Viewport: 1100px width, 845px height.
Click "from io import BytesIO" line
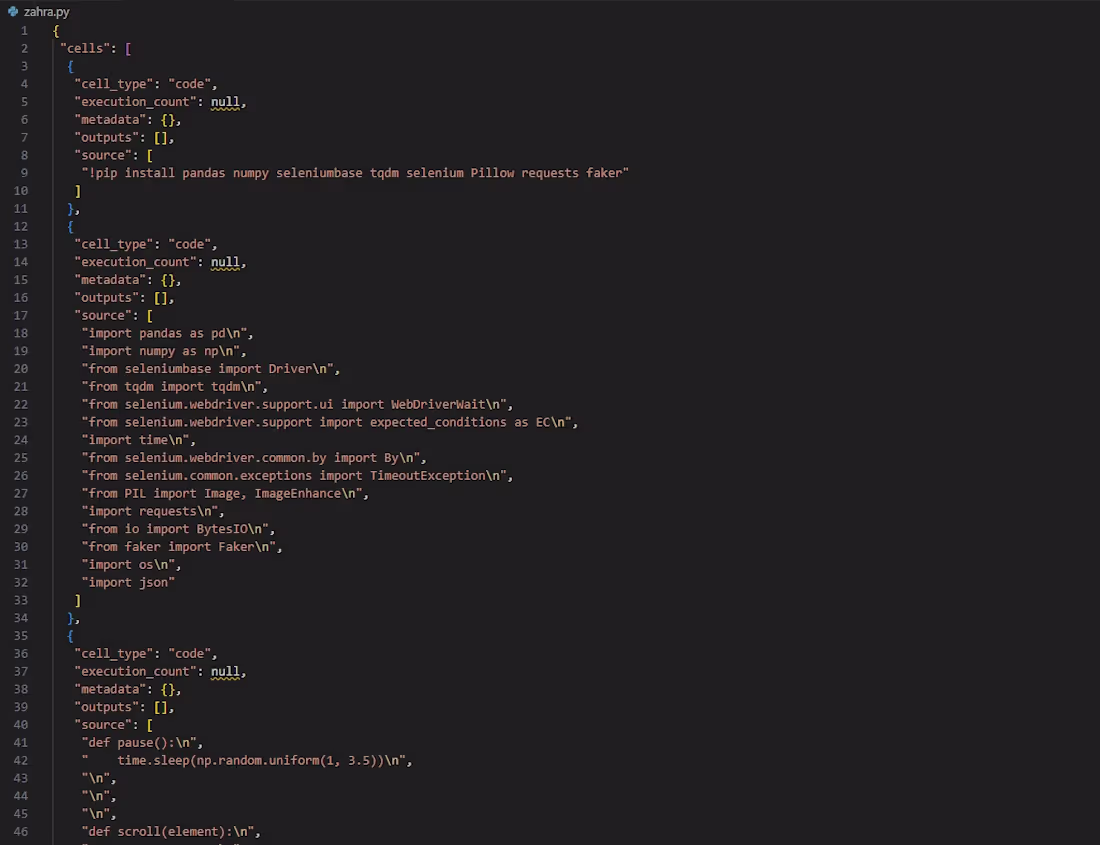pos(178,529)
